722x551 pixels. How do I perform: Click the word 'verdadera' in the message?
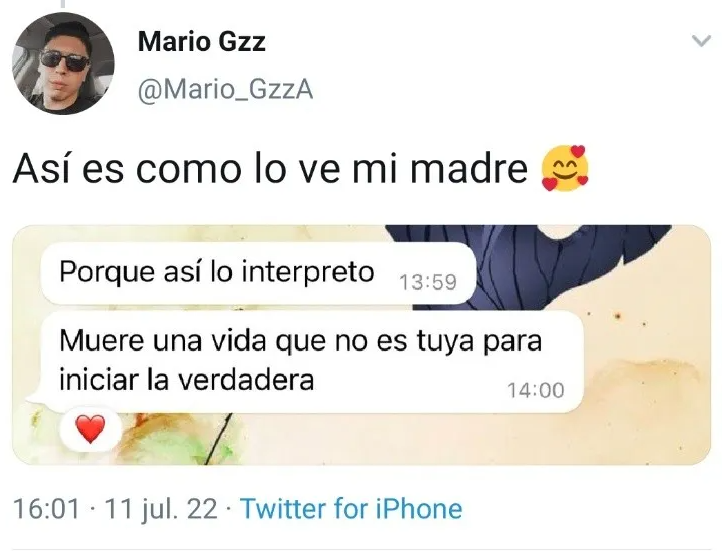246,380
